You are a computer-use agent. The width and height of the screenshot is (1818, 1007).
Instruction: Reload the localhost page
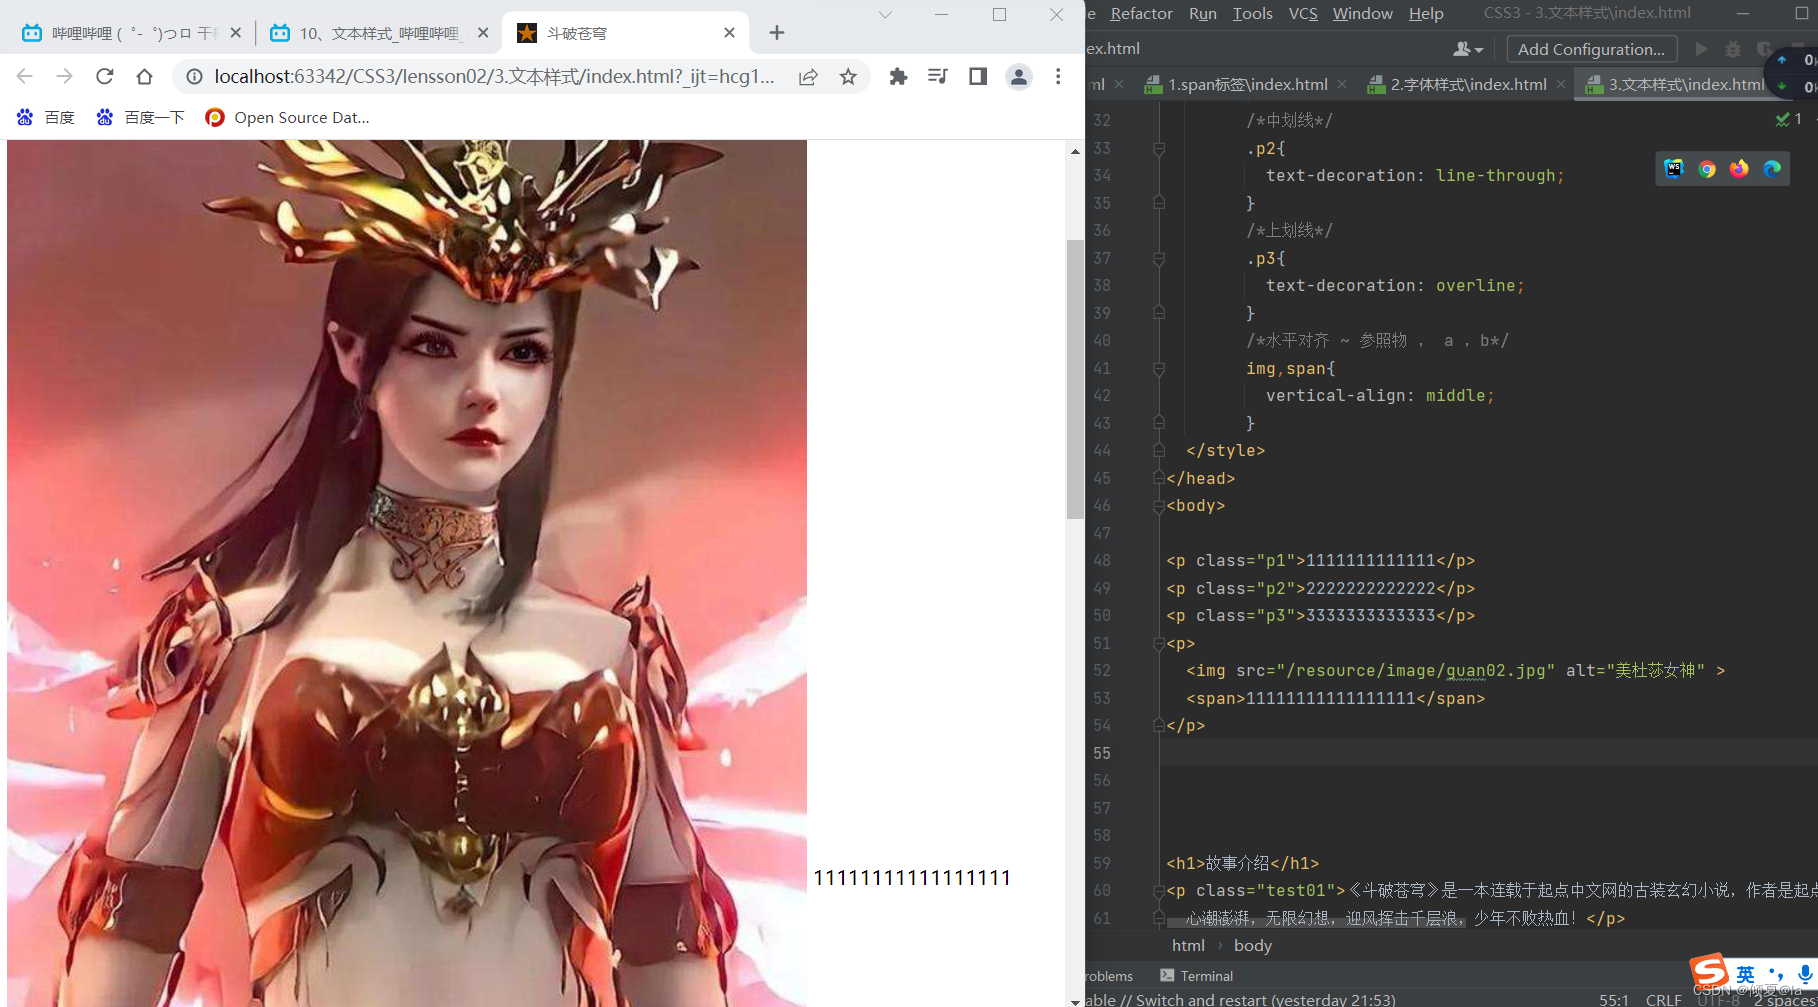[105, 76]
